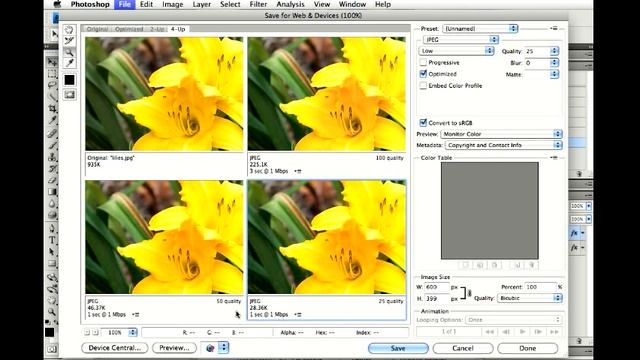Select the Hand tool in the Save for Web dialog
The width and height of the screenshot is (640, 360).
(x=69, y=30)
